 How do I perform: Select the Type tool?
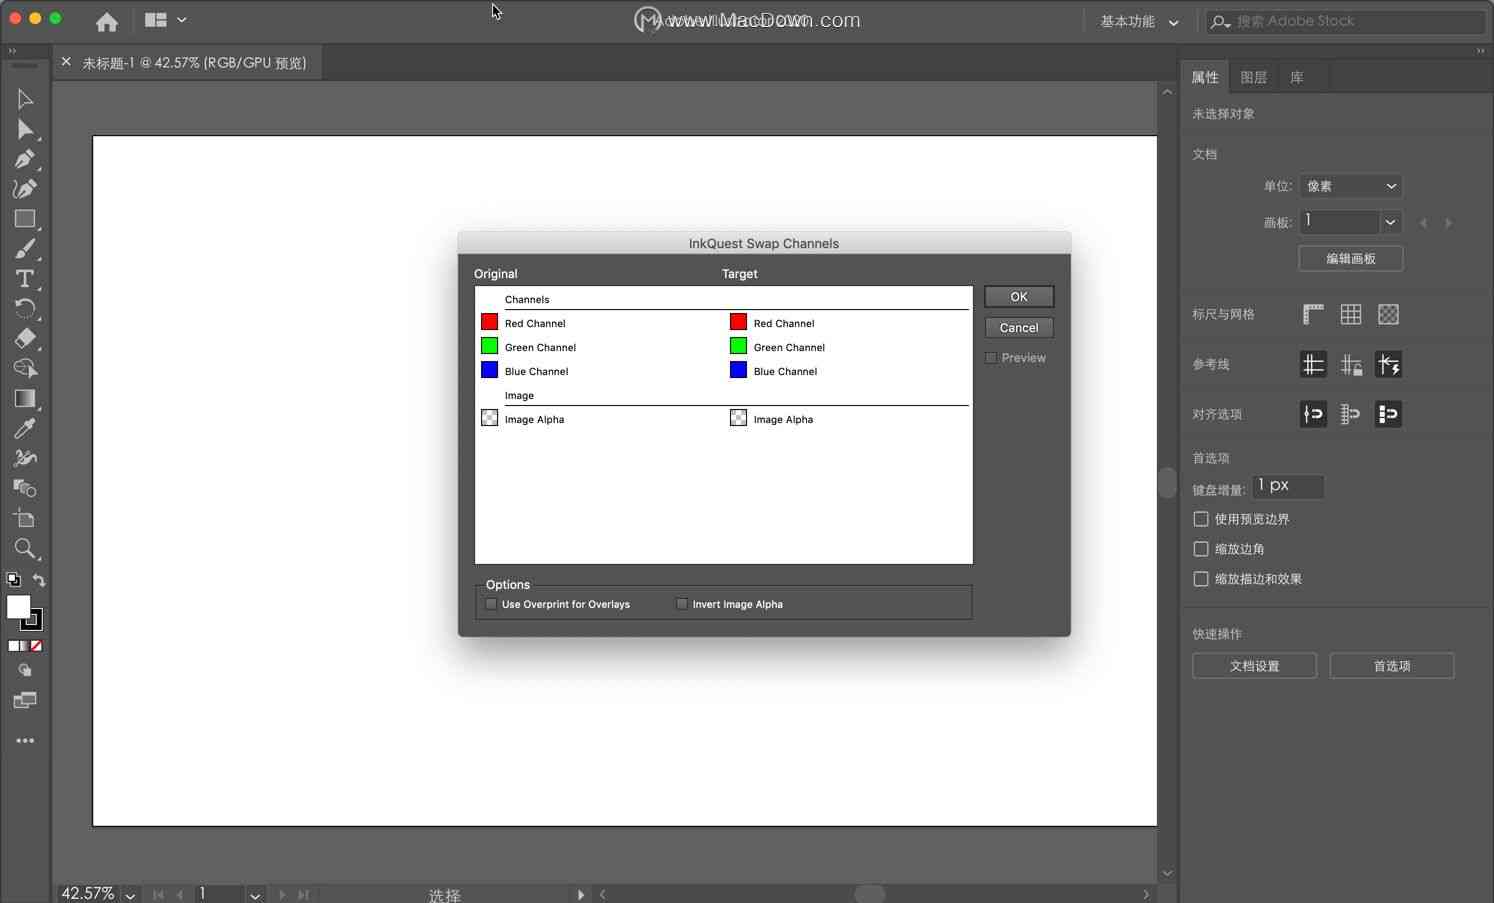(25, 279)
